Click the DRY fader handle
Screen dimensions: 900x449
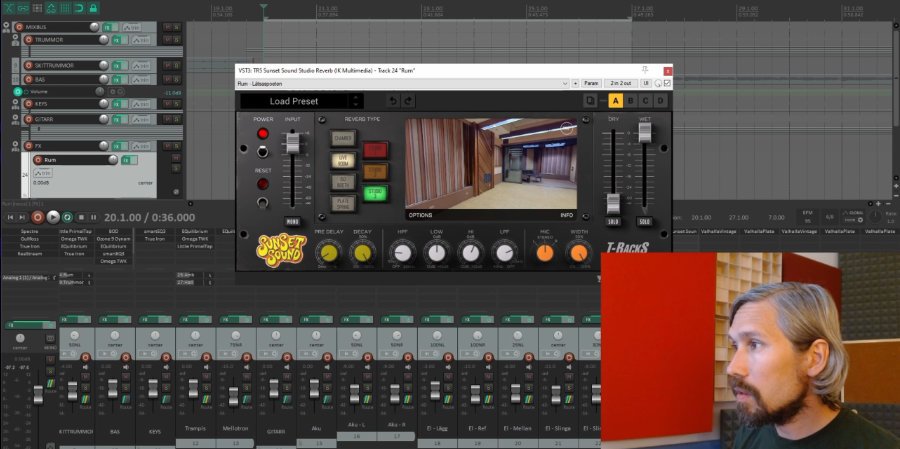[x=613, y=204]
